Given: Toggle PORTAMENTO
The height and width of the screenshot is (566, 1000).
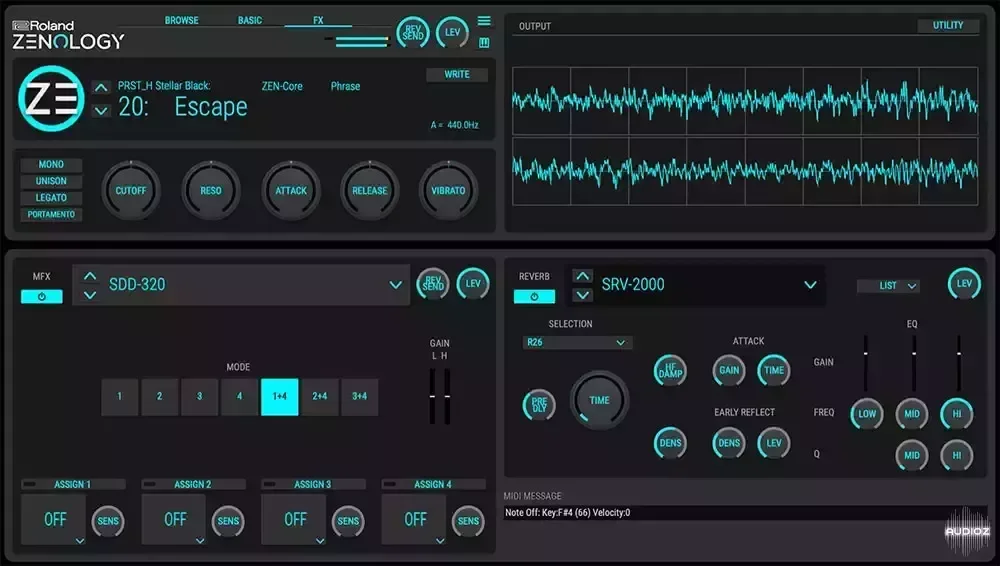Looking at the screenshot, I should [51, 214].
